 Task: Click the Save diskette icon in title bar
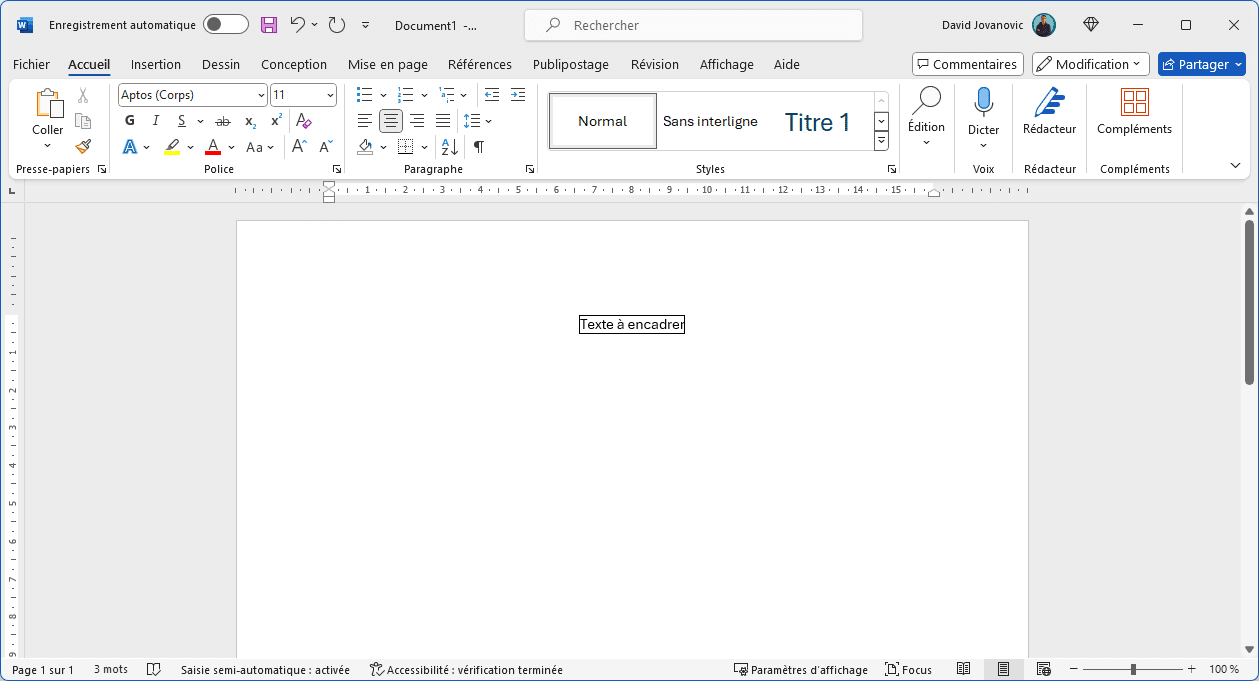269,25
